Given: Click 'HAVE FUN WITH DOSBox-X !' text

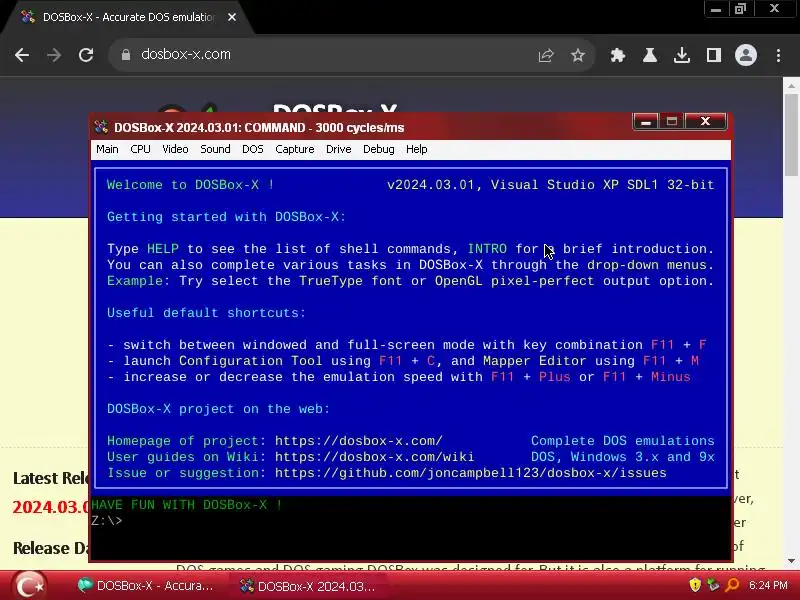Looking at the screenshot, I should pyautogui.click(x=187, y=505).
